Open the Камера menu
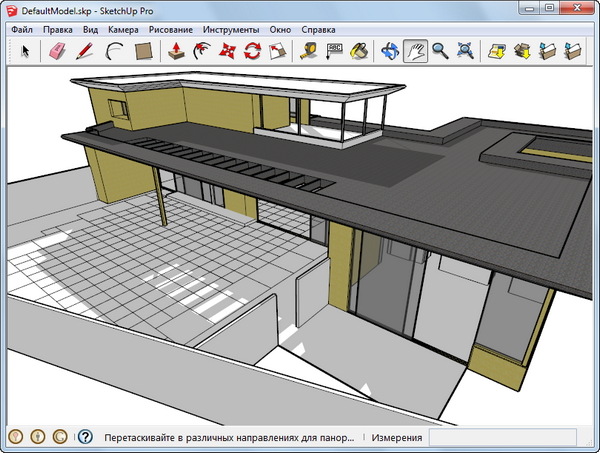Image resolution: width=600 pixels, height=453 pixels. tap(127, 30)
